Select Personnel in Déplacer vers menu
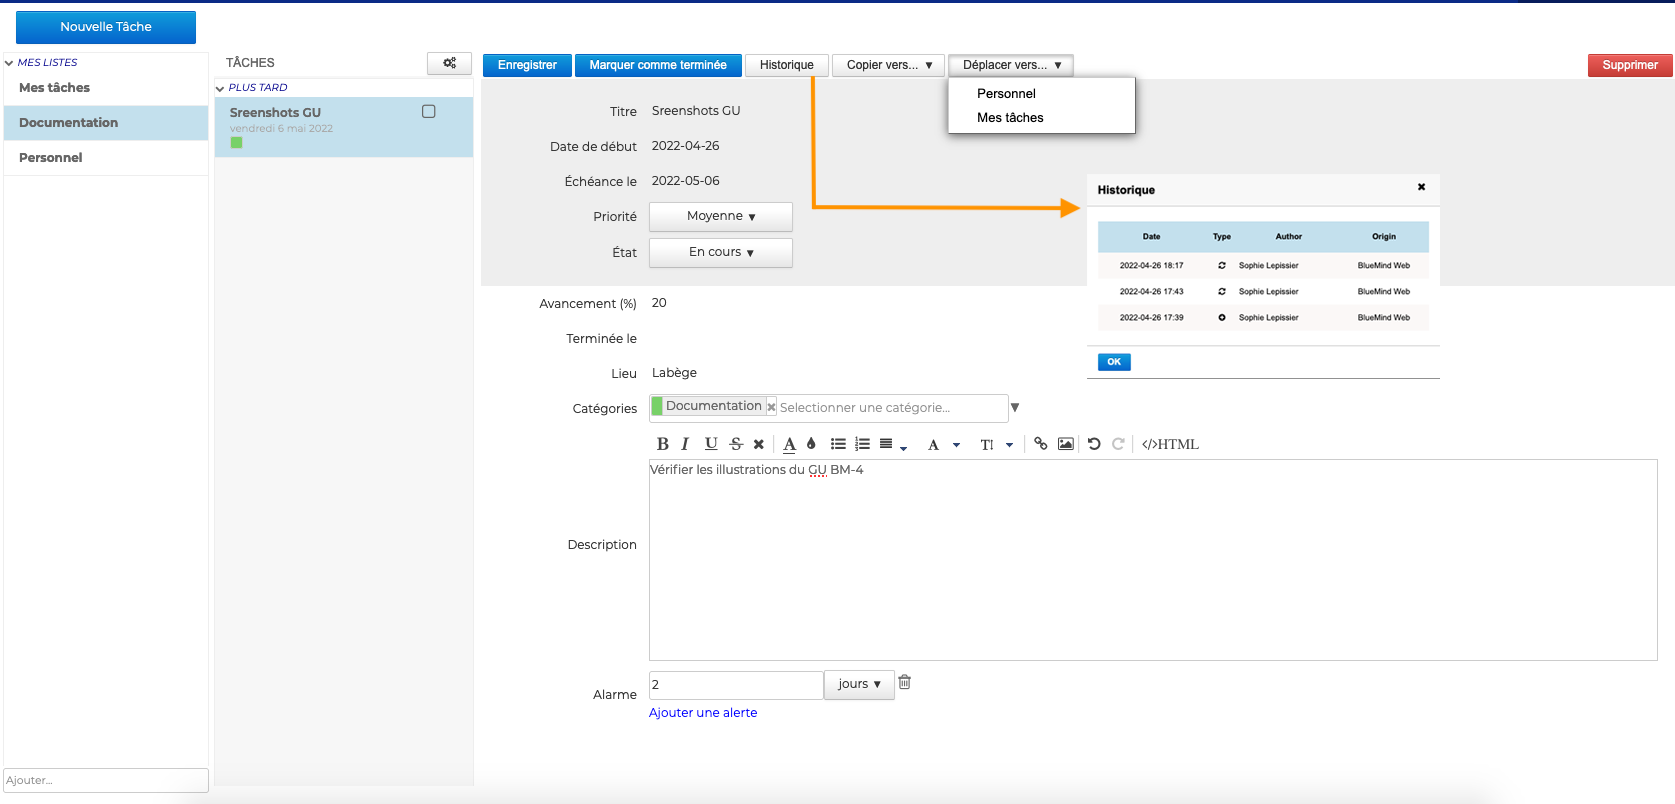 click(1006, 93)
